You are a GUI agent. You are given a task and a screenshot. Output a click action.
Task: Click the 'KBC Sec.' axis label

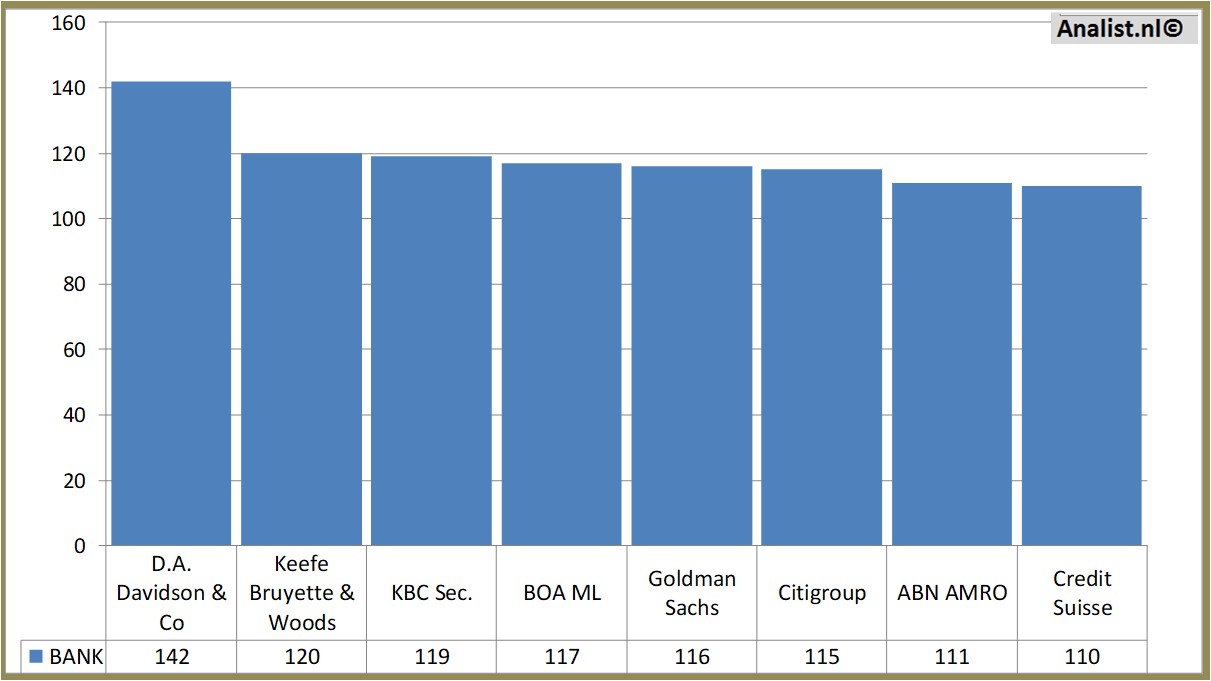(431, 592)
